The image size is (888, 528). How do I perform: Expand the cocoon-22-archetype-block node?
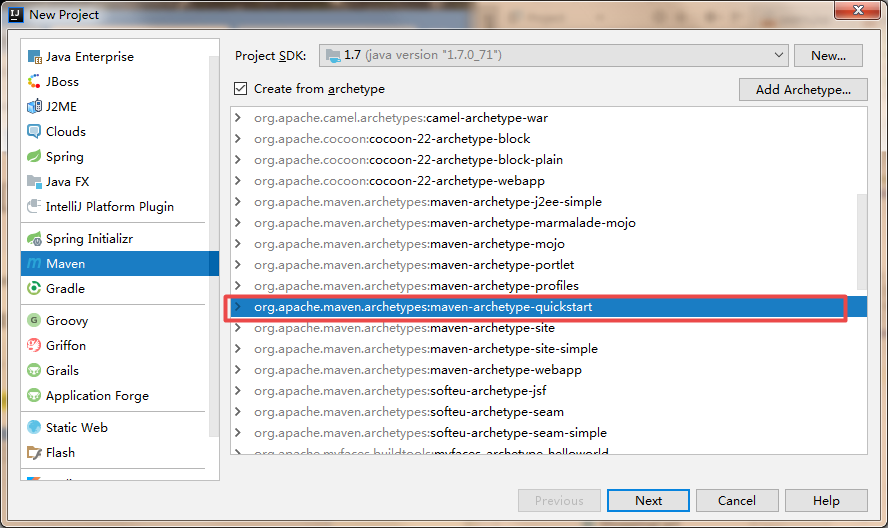point(238,139)
